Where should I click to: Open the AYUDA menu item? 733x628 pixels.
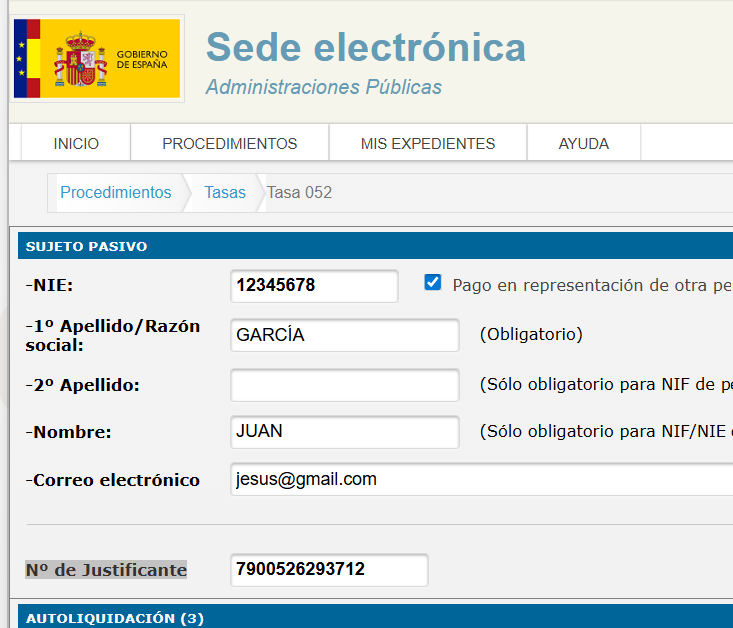tap(584, 143)
